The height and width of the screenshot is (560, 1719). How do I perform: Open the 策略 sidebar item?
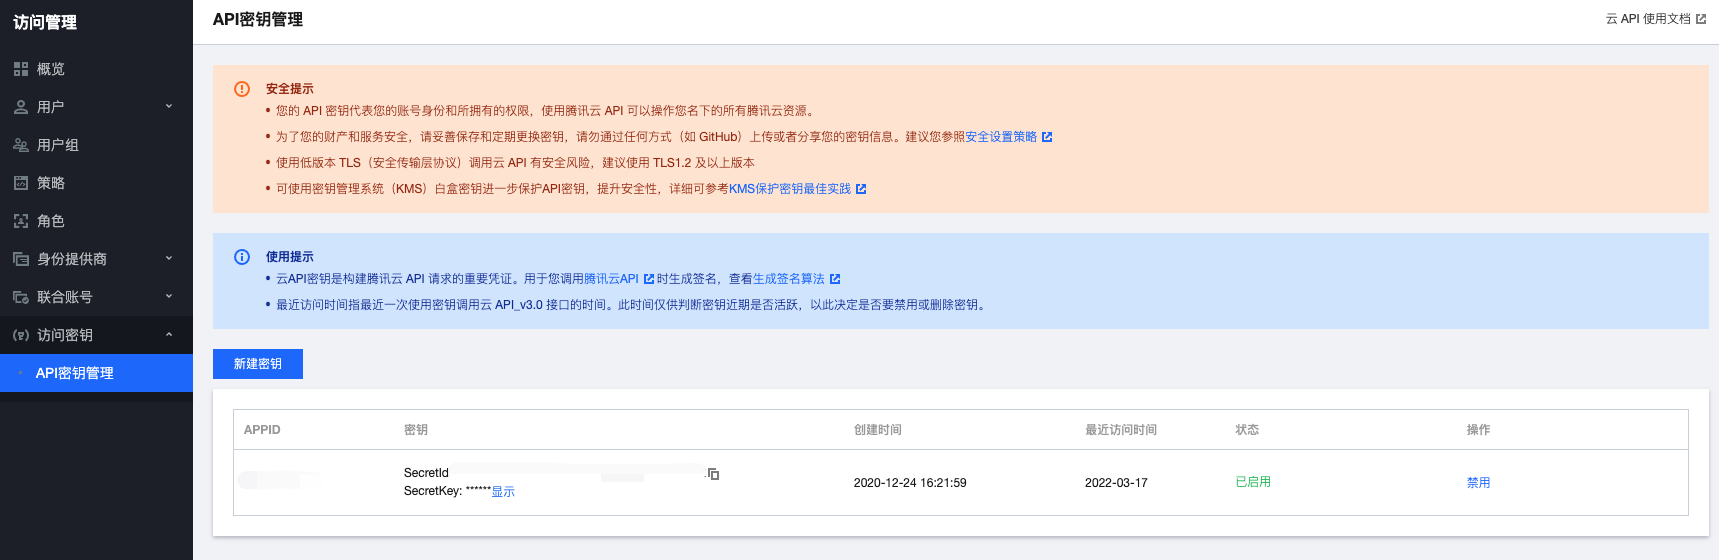coord(96,183)
